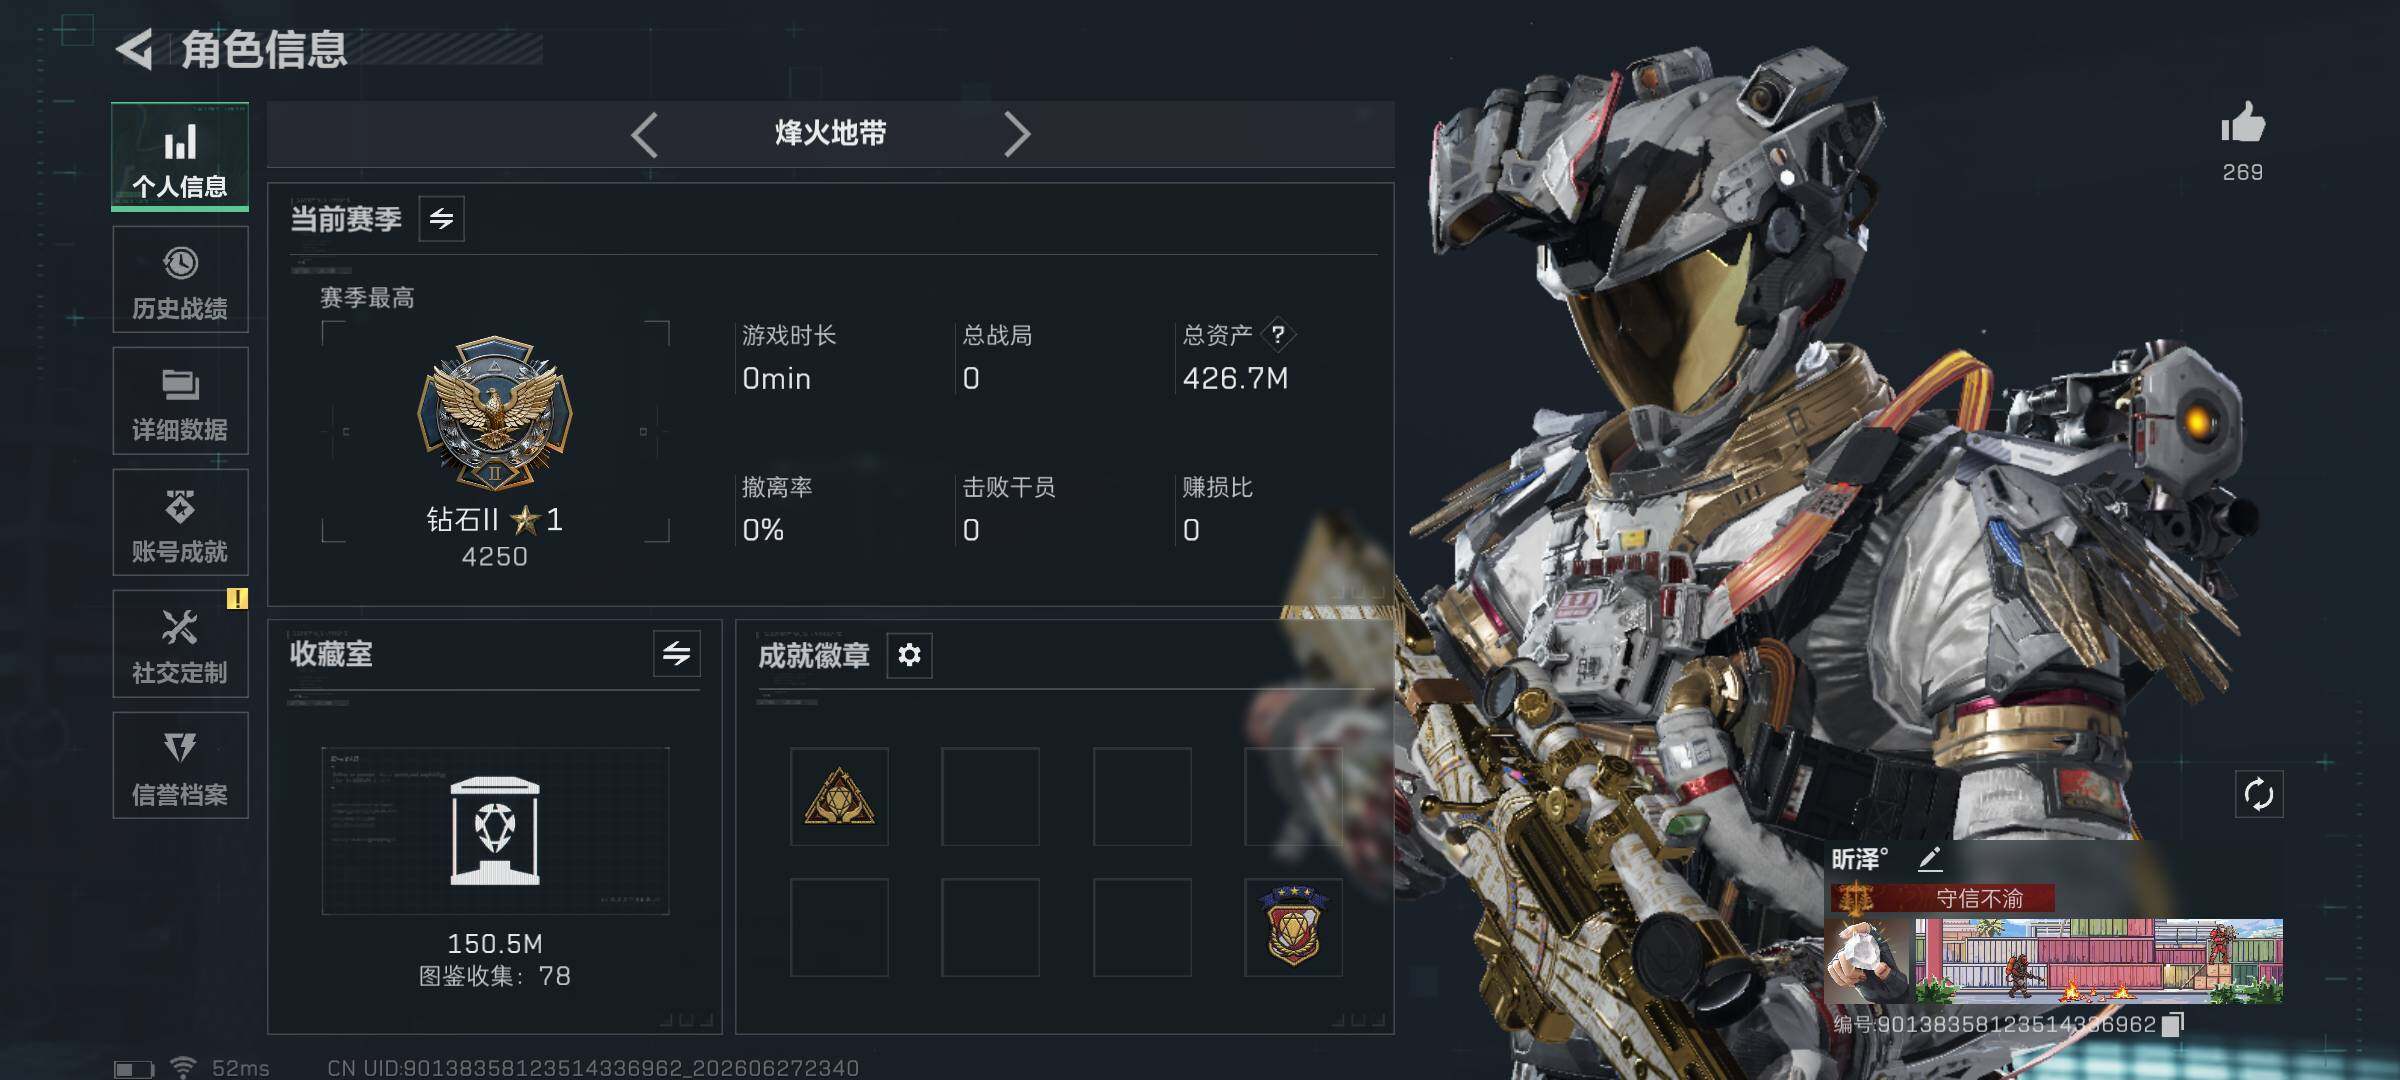Switch to previous game mode with left chevron
Image resolution: width=2400 pixels, height=1080 pixels.
[x=645, y=134]
